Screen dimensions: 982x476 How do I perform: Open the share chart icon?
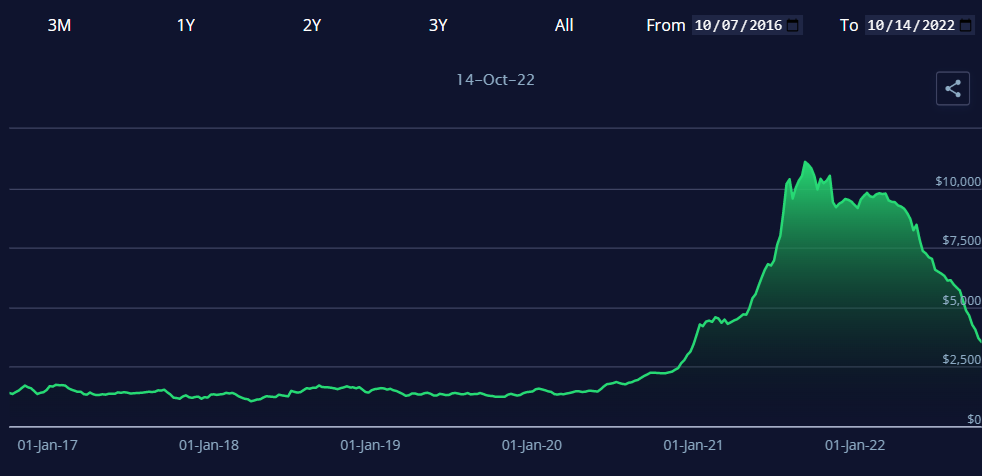pos(953,88)
